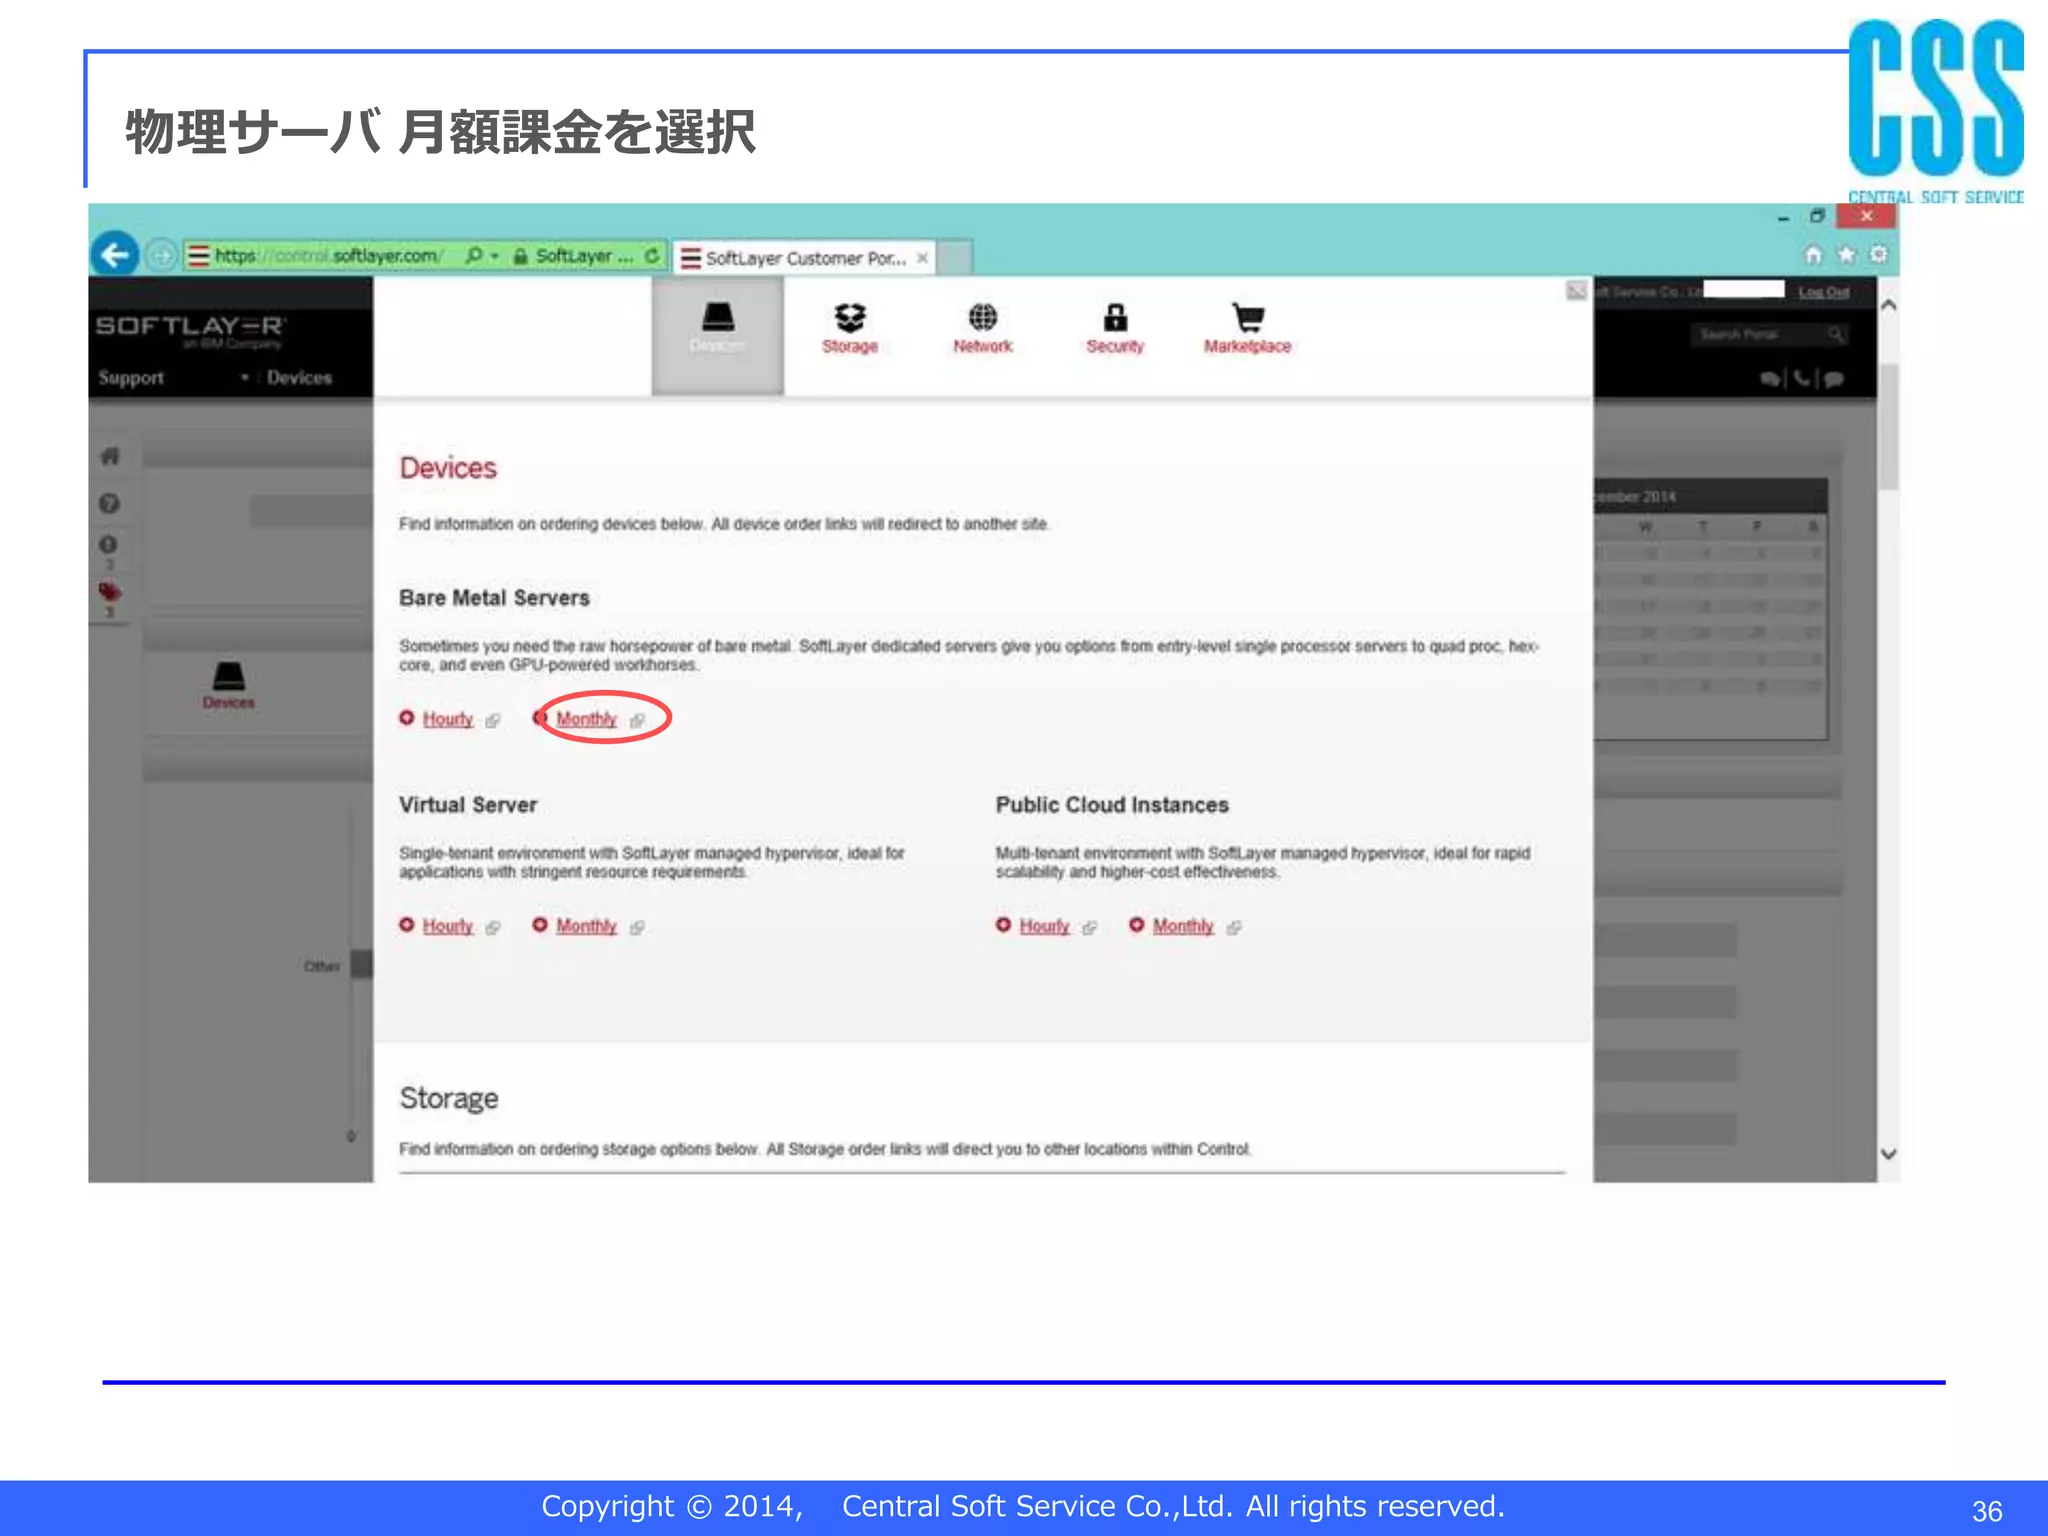Click the Log Out link

tap(1823, 292)
